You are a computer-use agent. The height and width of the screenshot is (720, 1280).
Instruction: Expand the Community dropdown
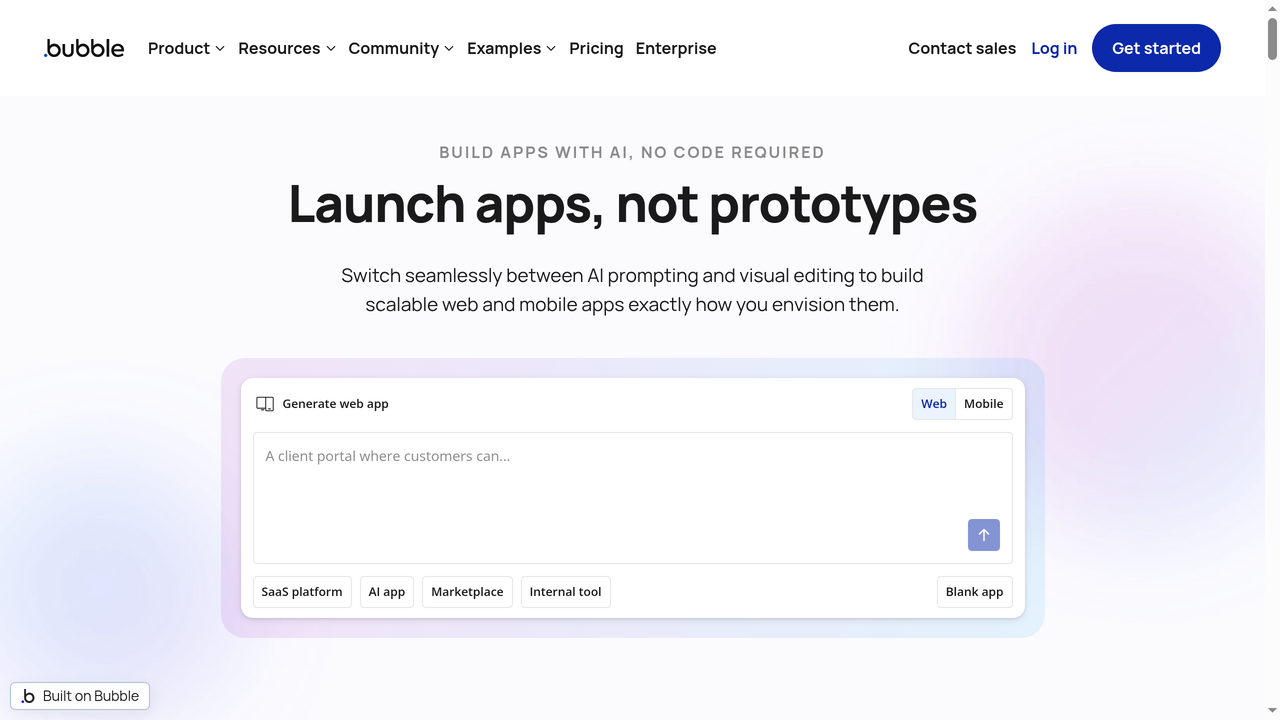coord(400,48)
